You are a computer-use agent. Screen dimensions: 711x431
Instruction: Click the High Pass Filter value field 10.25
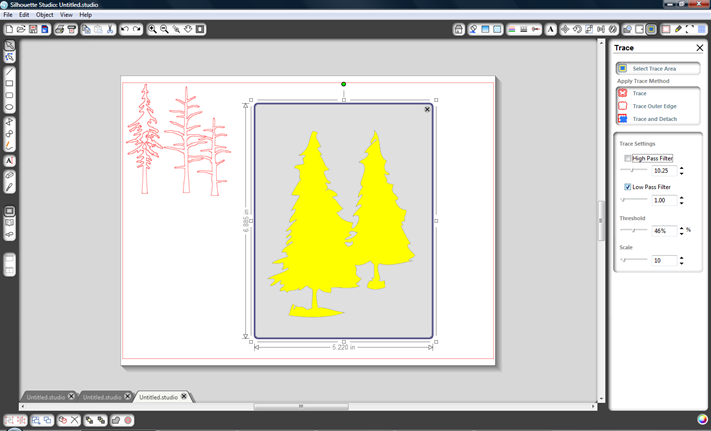(x=664, y=170)
